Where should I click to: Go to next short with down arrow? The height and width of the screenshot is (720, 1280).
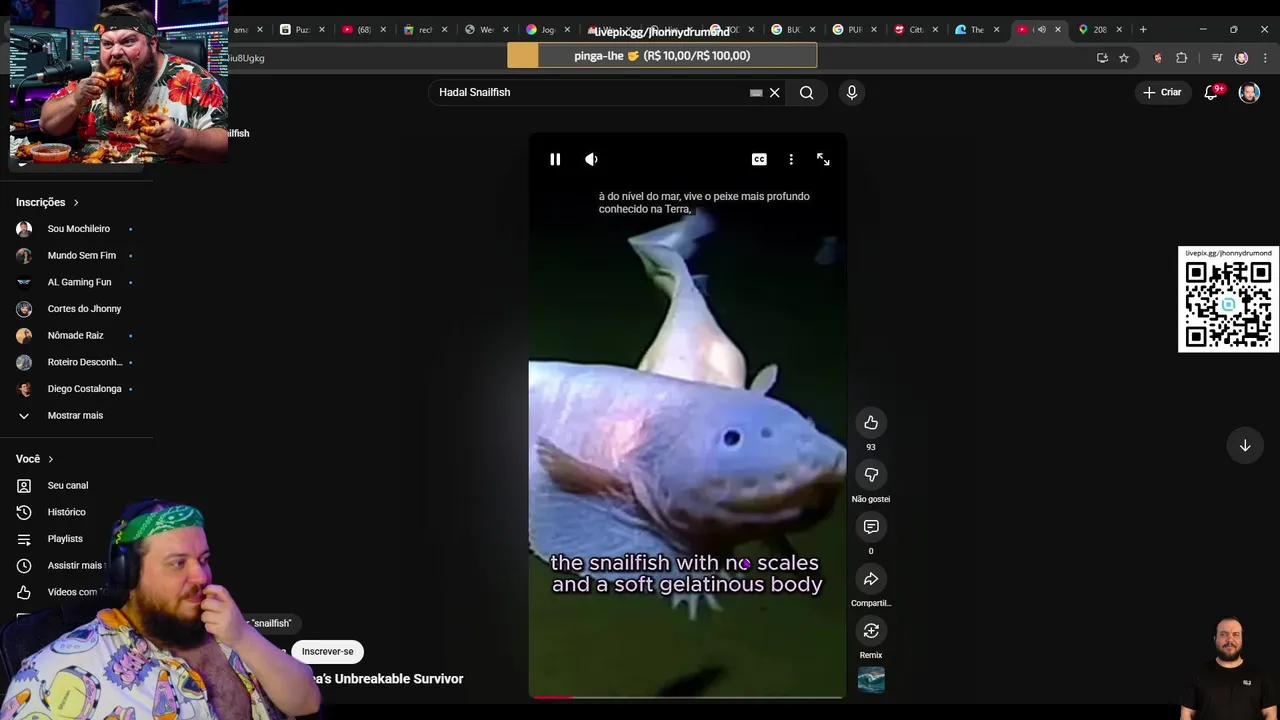pos(1245,446)
